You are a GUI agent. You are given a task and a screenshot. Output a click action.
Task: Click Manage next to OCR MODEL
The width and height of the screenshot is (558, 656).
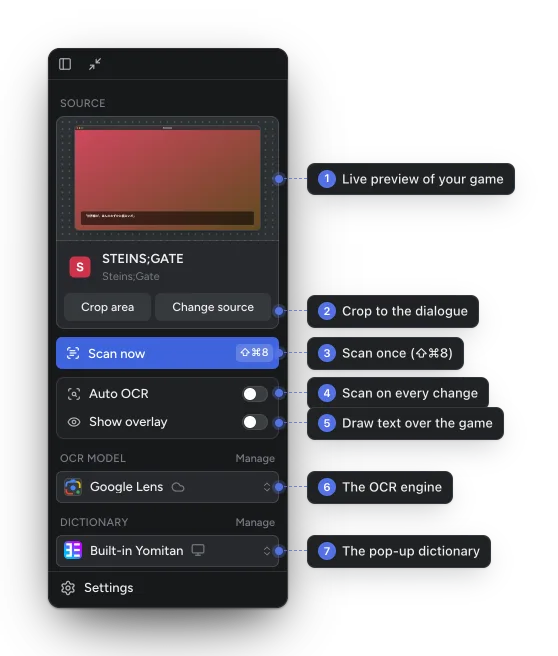[x=255, y=458]
